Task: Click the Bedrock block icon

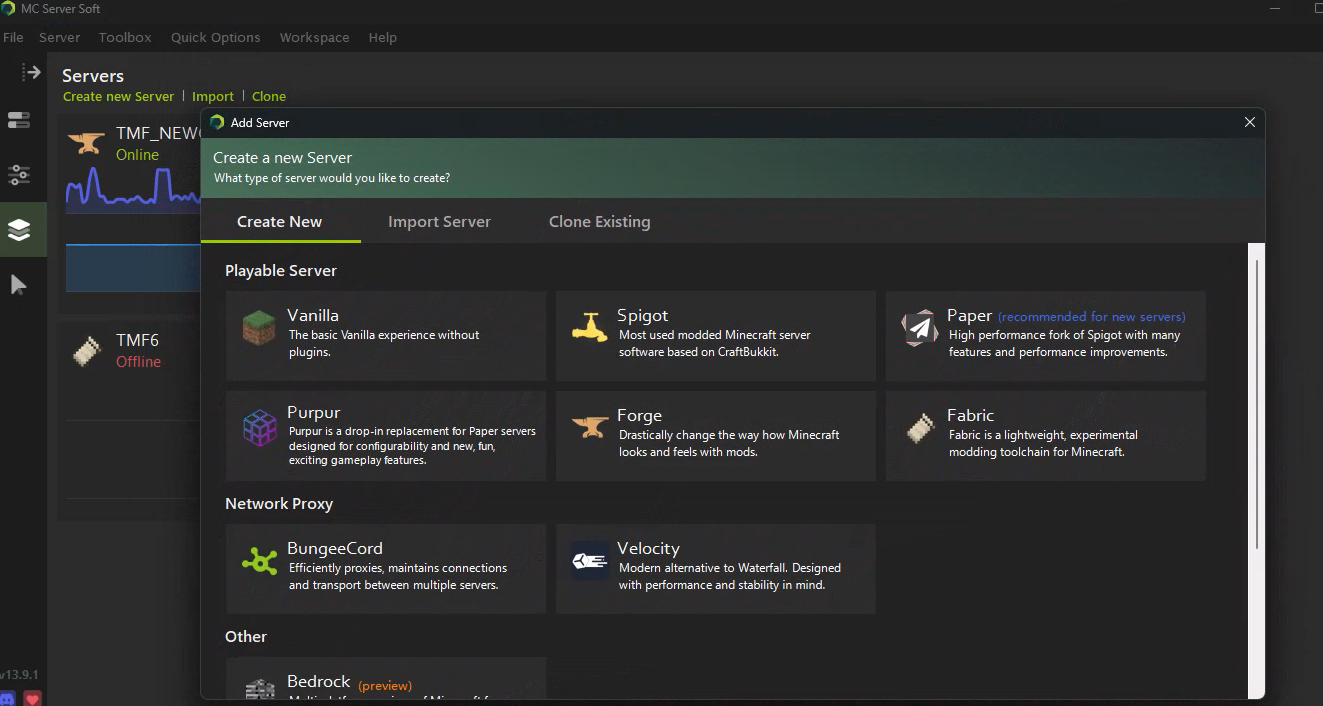Action: click(259, 689)
